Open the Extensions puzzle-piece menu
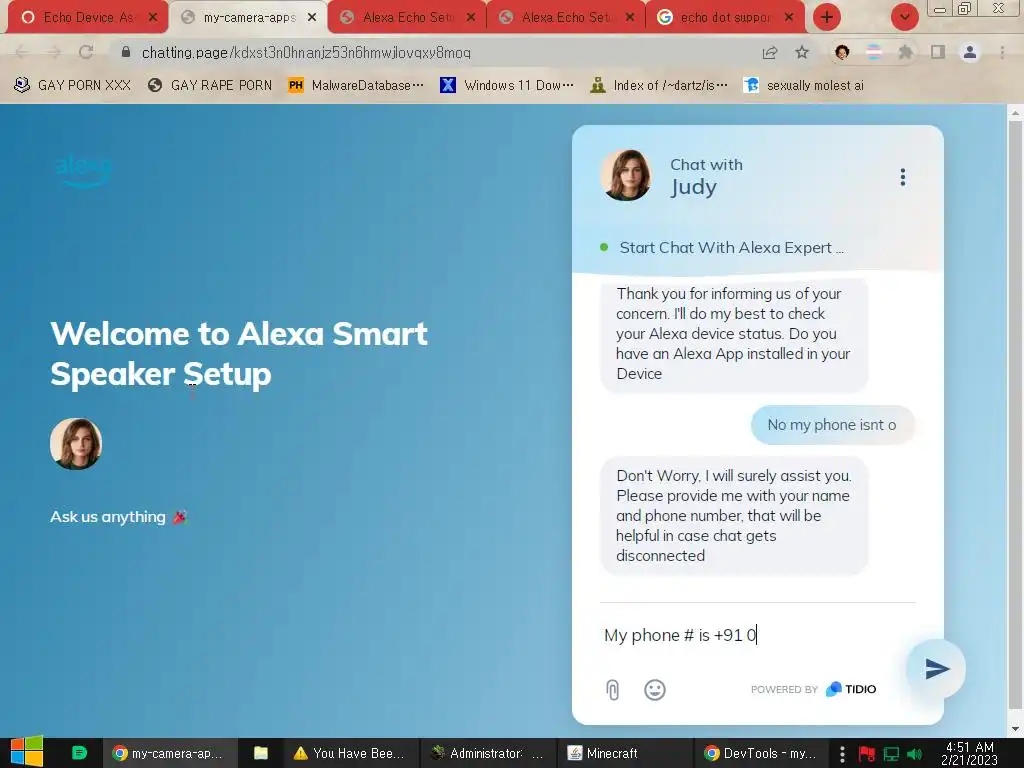1024x768 pixels. point(905,52)
